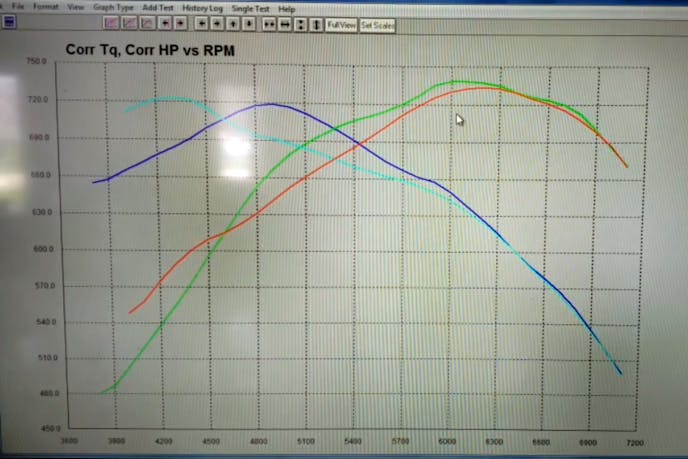The image size is (688, 459).
Task: Open the Add Test menu
Action: click(158, 7)
